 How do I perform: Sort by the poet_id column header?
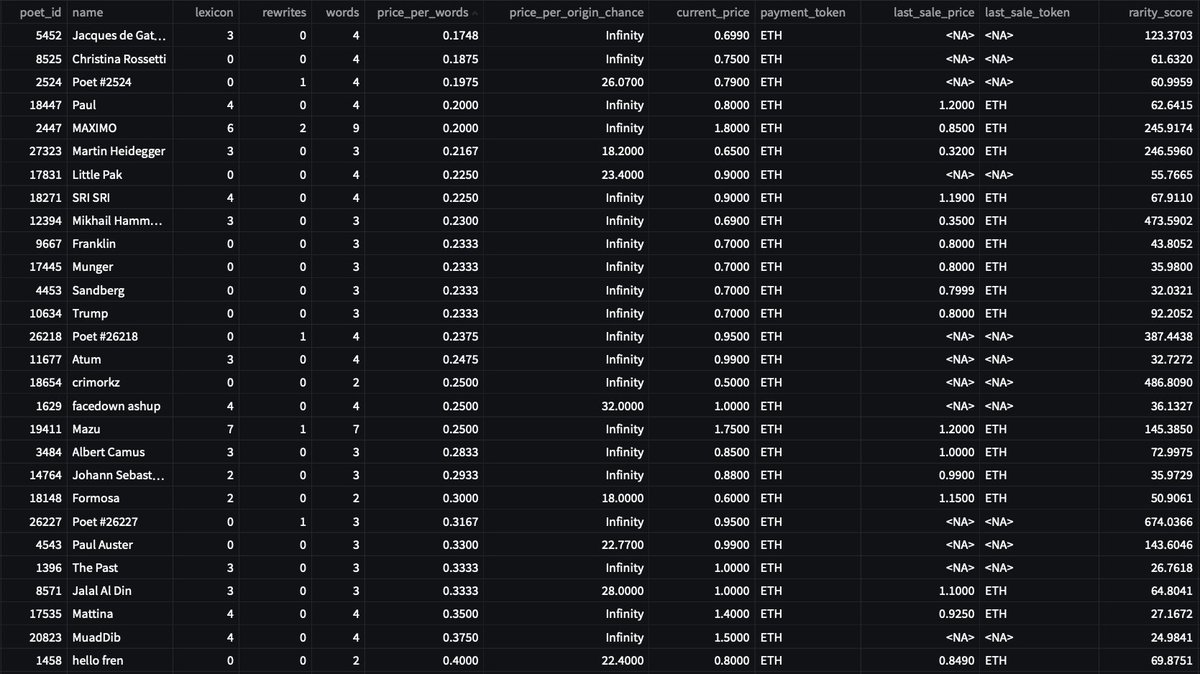click(x=33, y=13)
